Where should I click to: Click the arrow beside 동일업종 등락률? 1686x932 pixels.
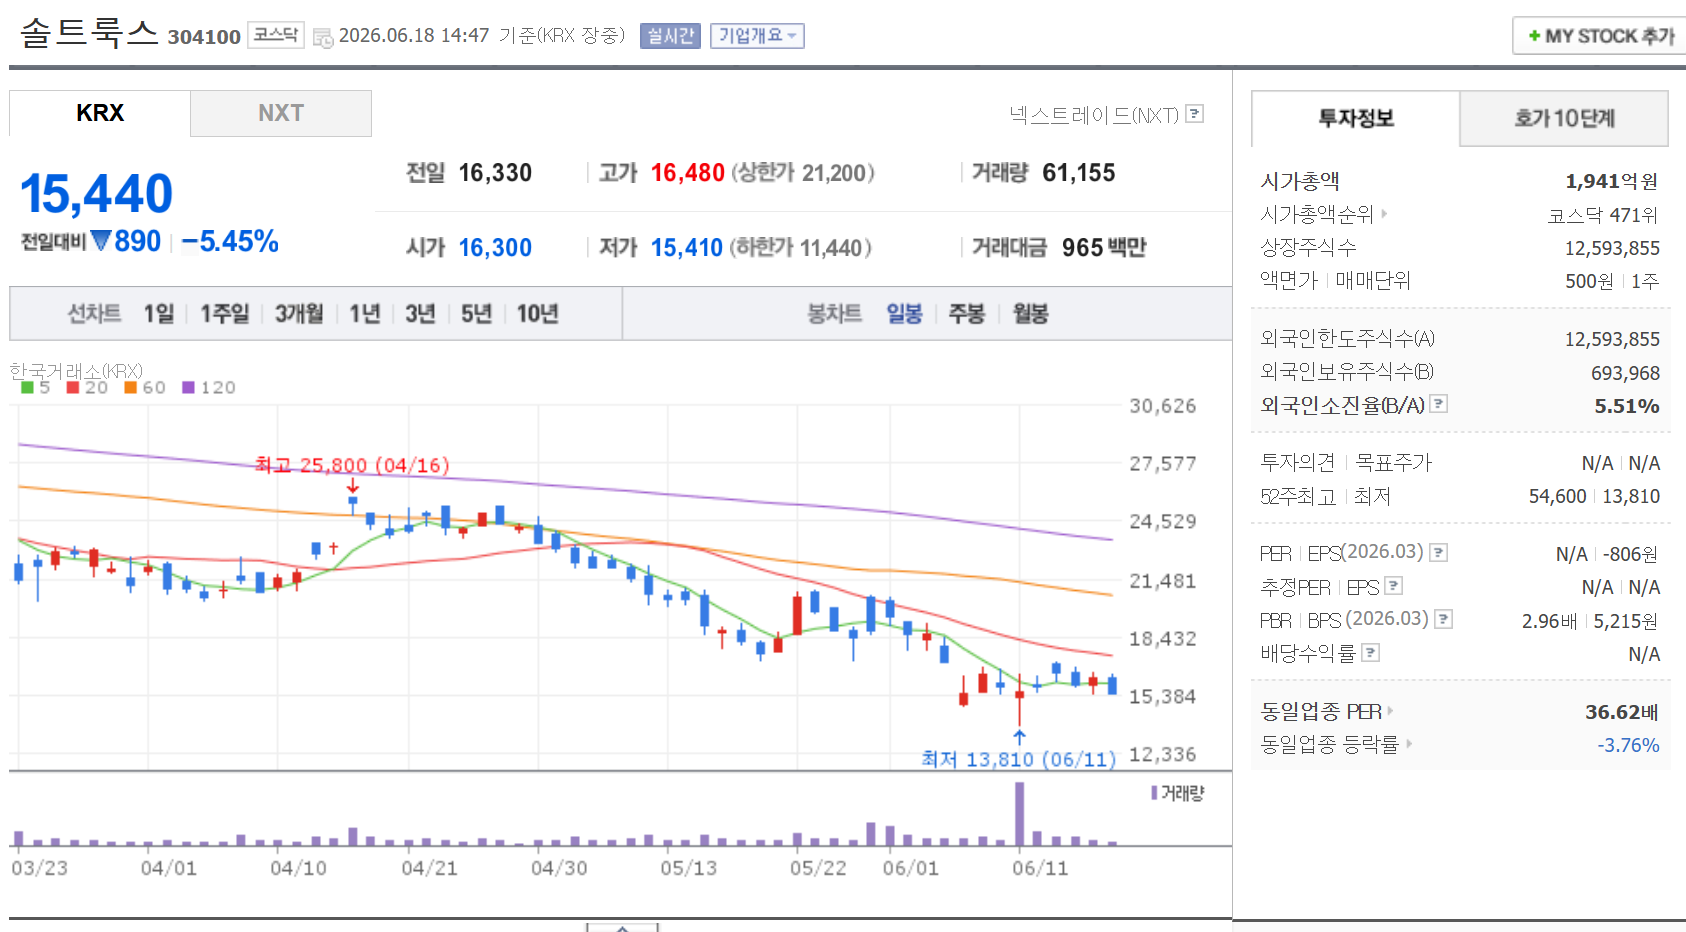(x=1409, y=743)
